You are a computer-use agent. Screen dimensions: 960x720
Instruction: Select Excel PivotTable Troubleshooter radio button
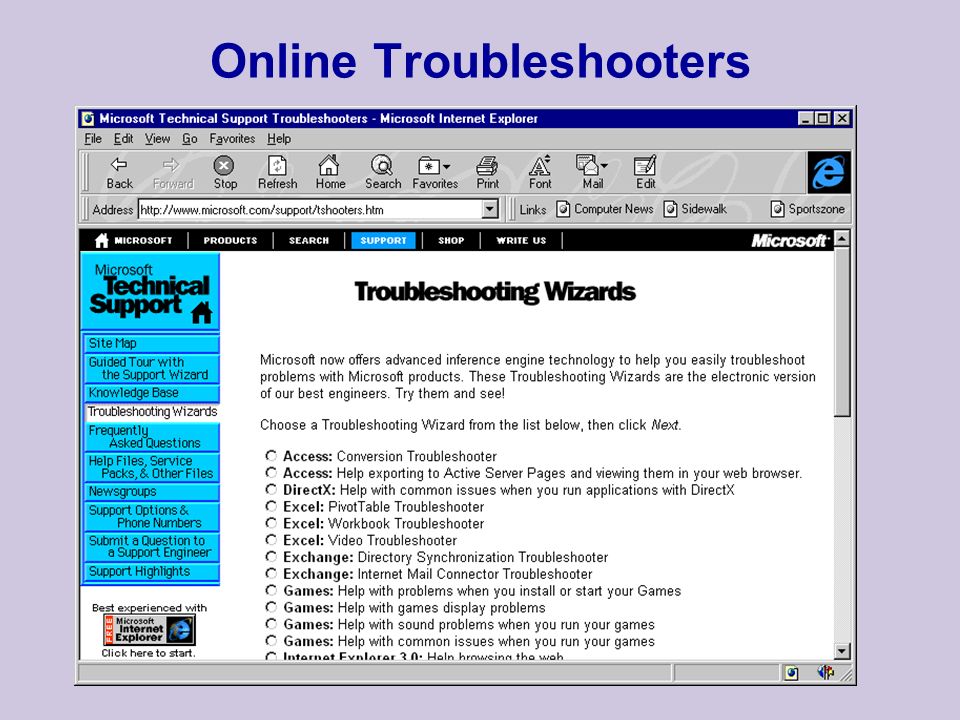271,506
